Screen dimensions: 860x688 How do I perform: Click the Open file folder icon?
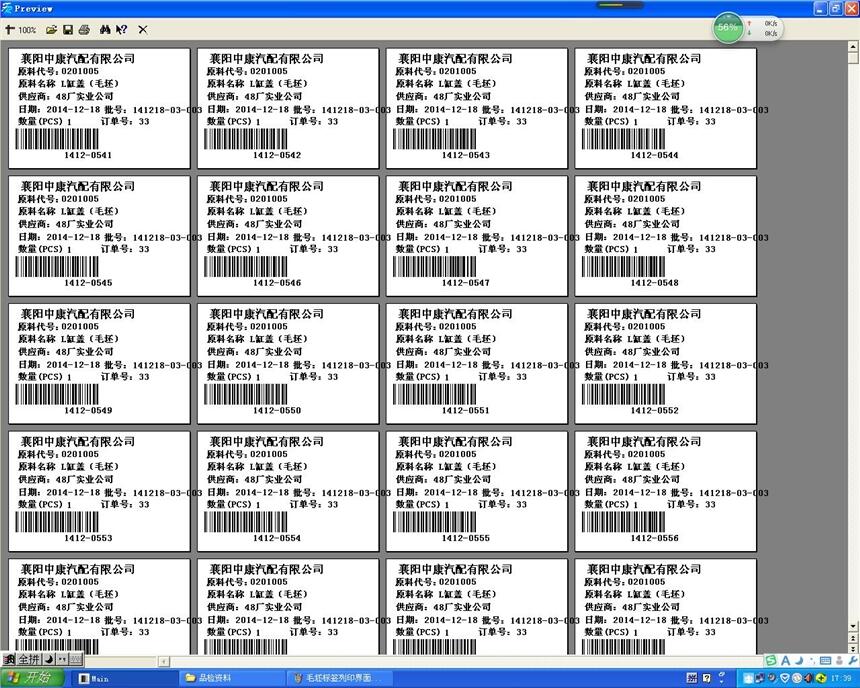coord(52,30)
